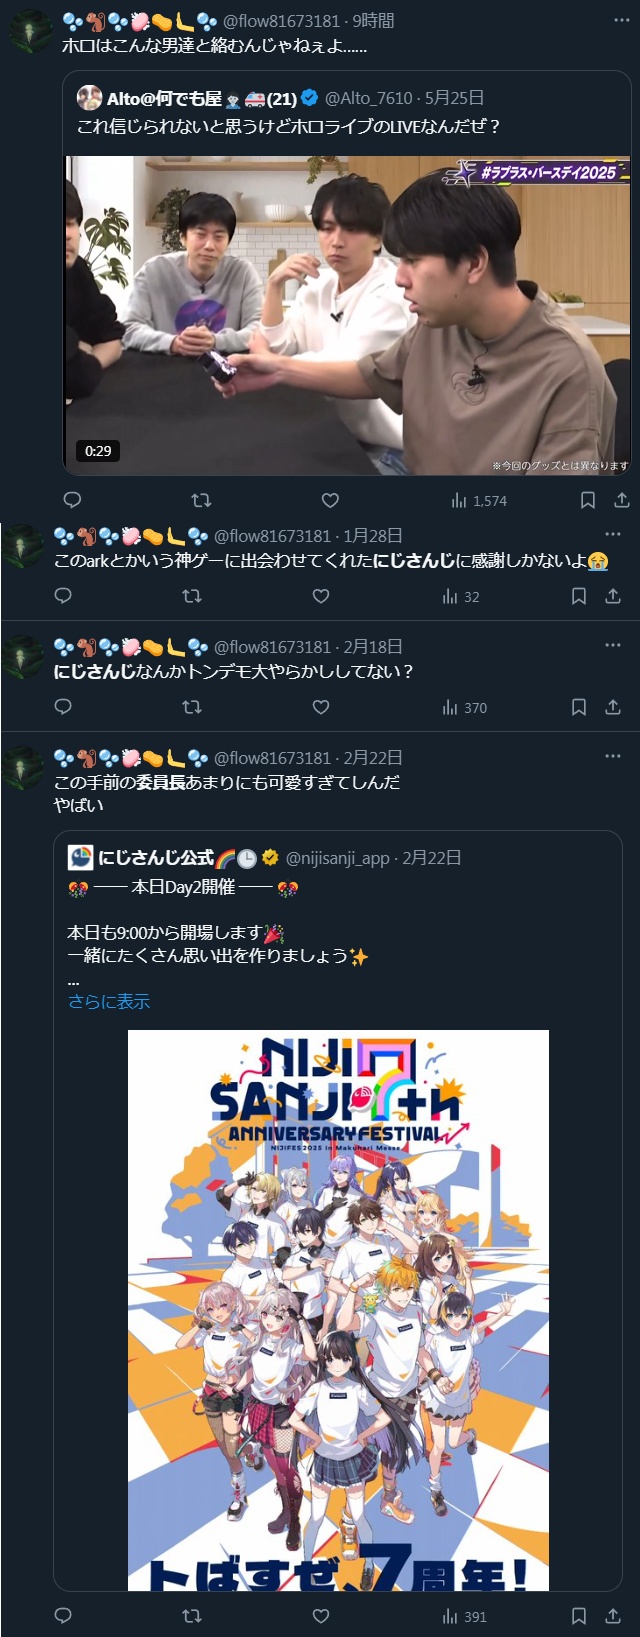Share the tweet with 391 views
The width and height of the screenshot is (640, 1637).
pyautogui.click(x=613, y=1616)
